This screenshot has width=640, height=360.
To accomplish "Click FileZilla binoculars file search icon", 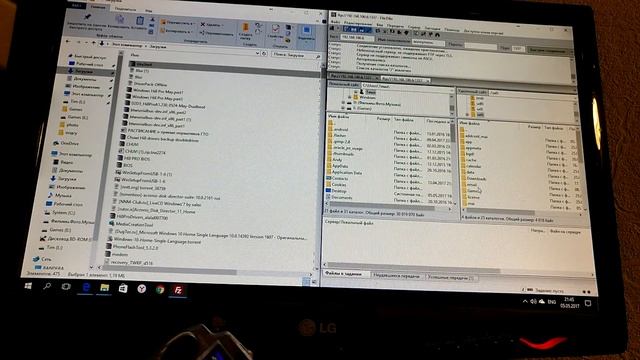I will 437,35.
